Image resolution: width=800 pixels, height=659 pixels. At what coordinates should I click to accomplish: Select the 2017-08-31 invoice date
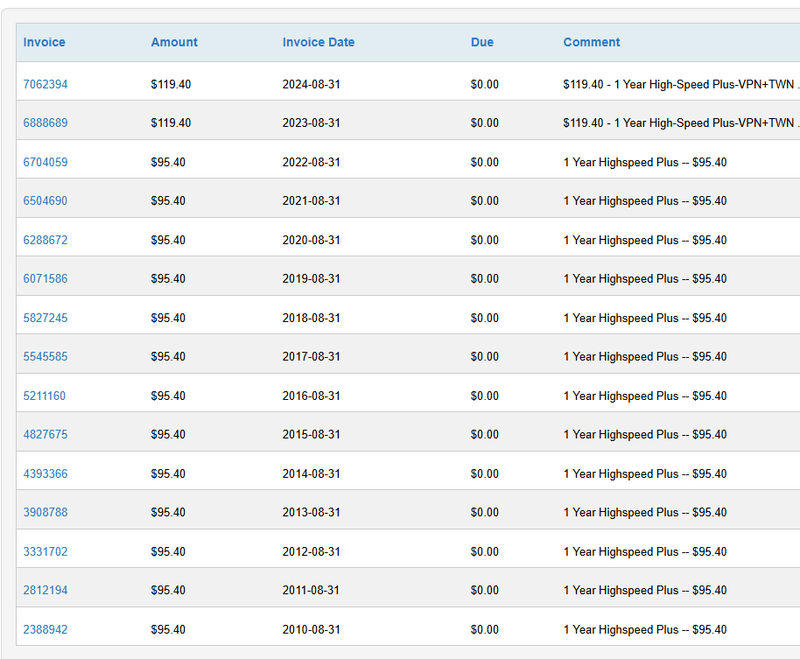311,357
